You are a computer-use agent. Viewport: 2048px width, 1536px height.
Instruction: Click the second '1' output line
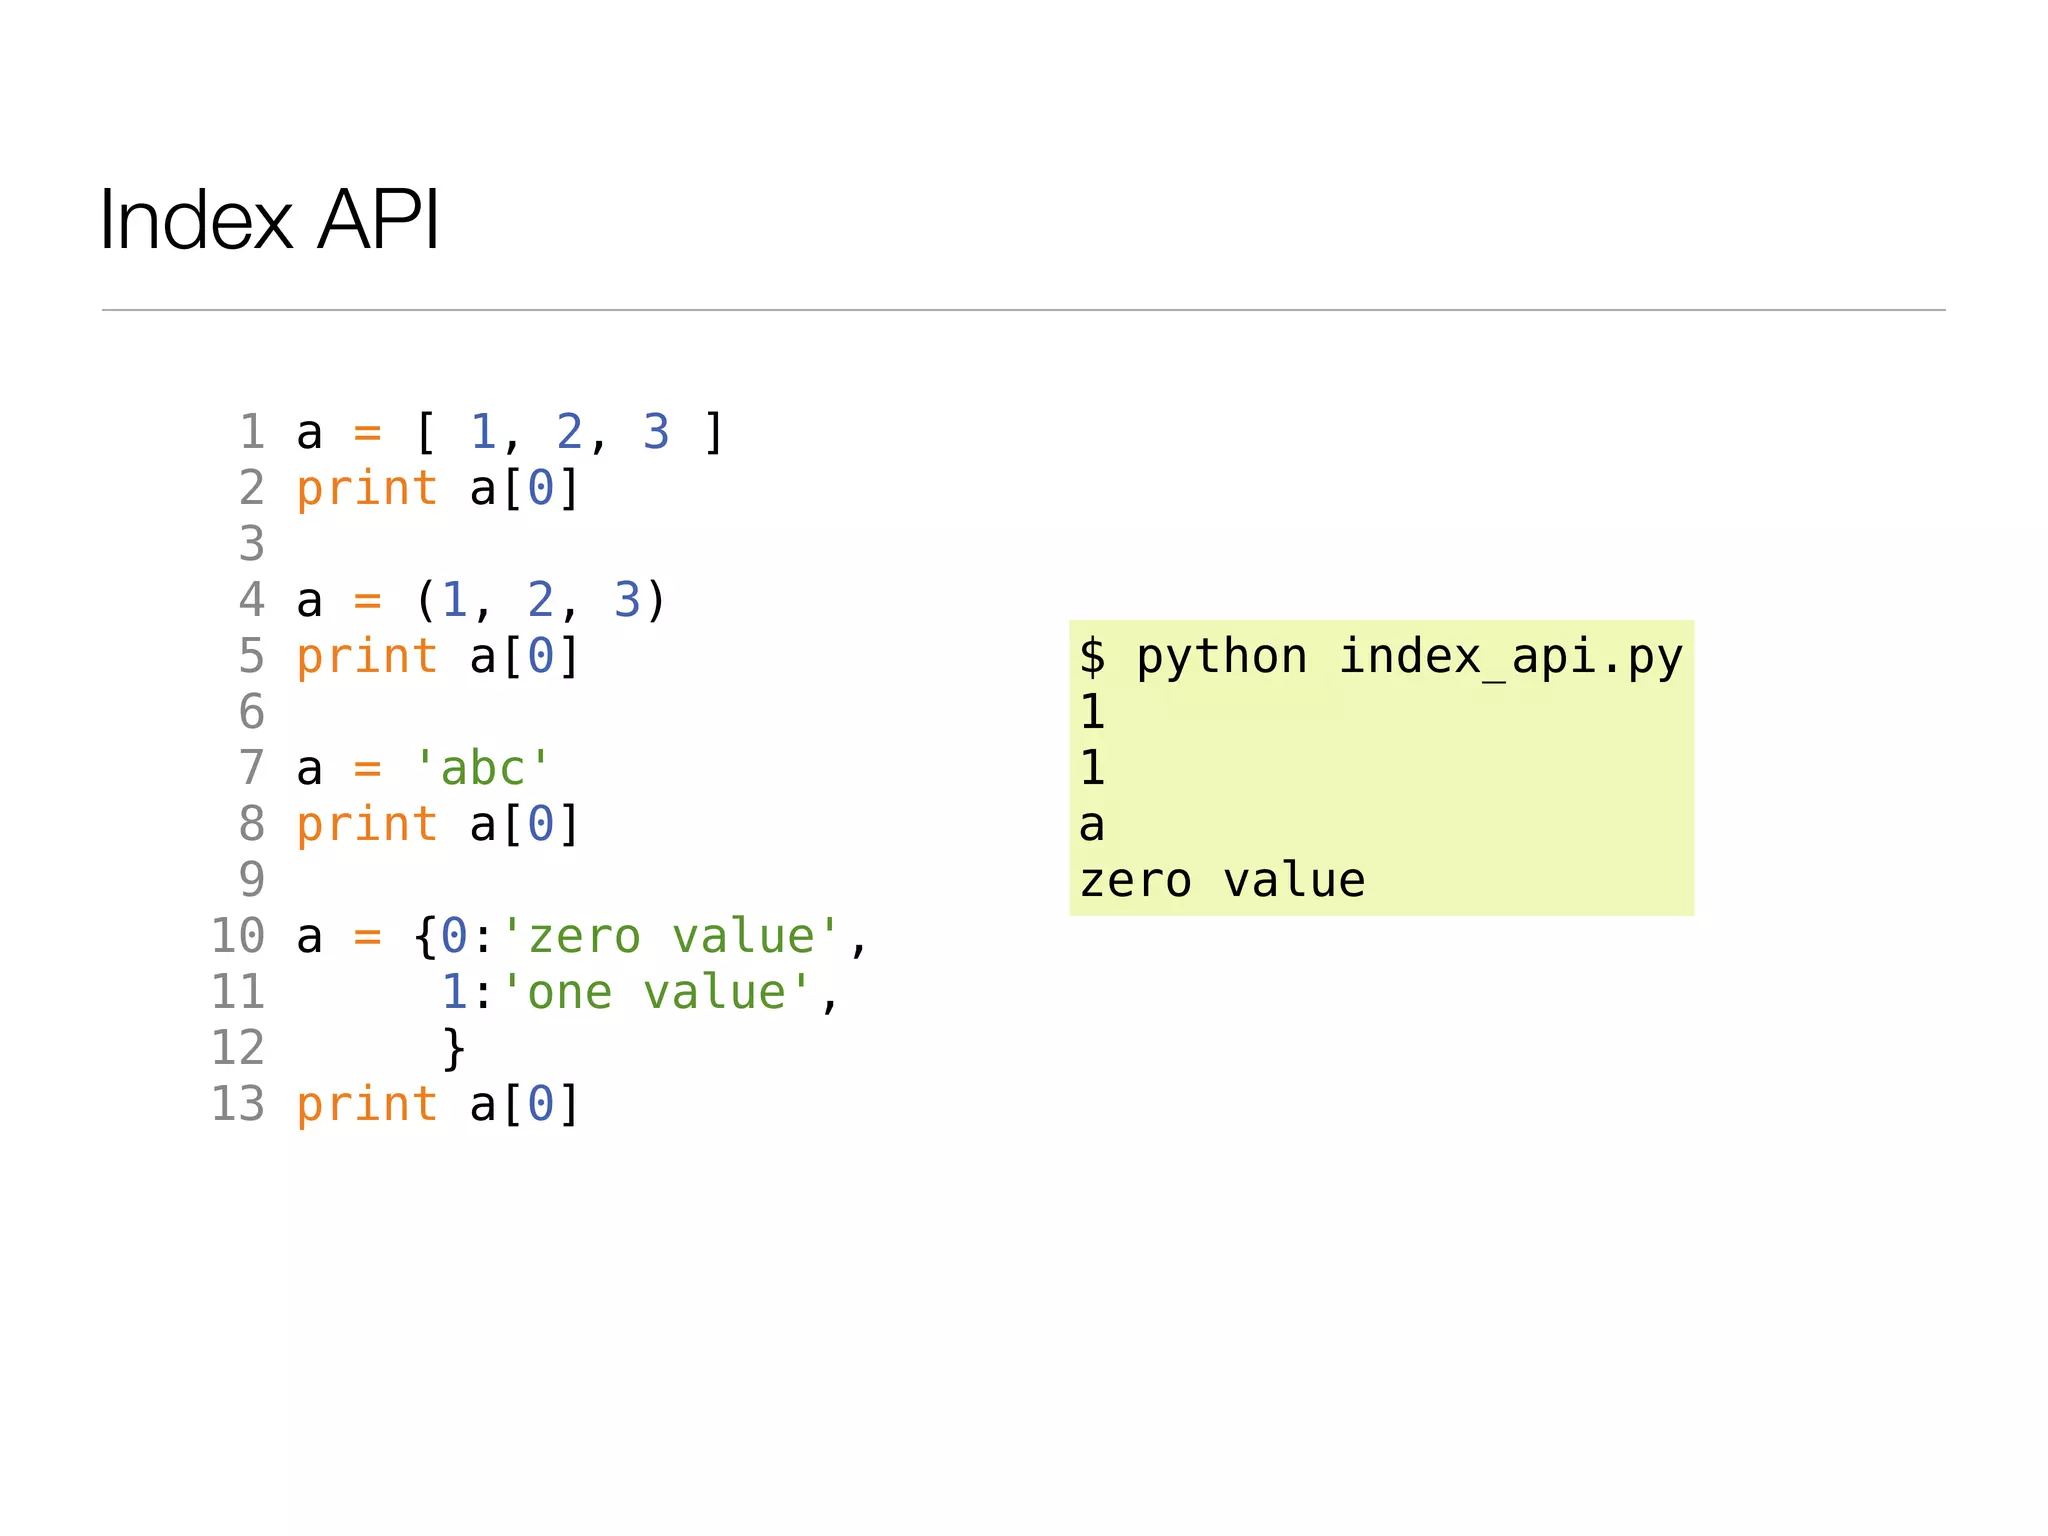[x=1092, y=768]
